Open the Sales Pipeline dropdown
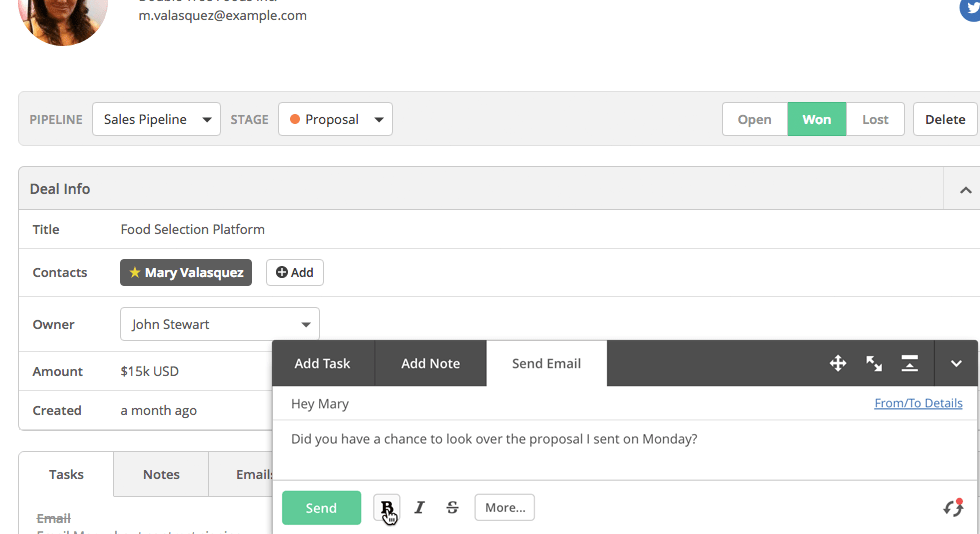 tap(156, 119)
